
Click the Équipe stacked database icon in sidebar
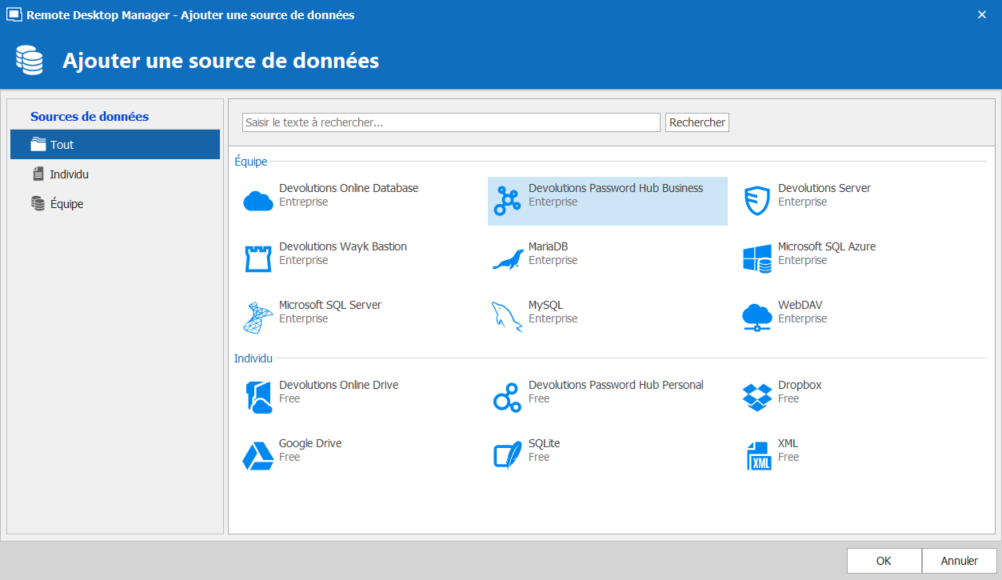(38, 203)
